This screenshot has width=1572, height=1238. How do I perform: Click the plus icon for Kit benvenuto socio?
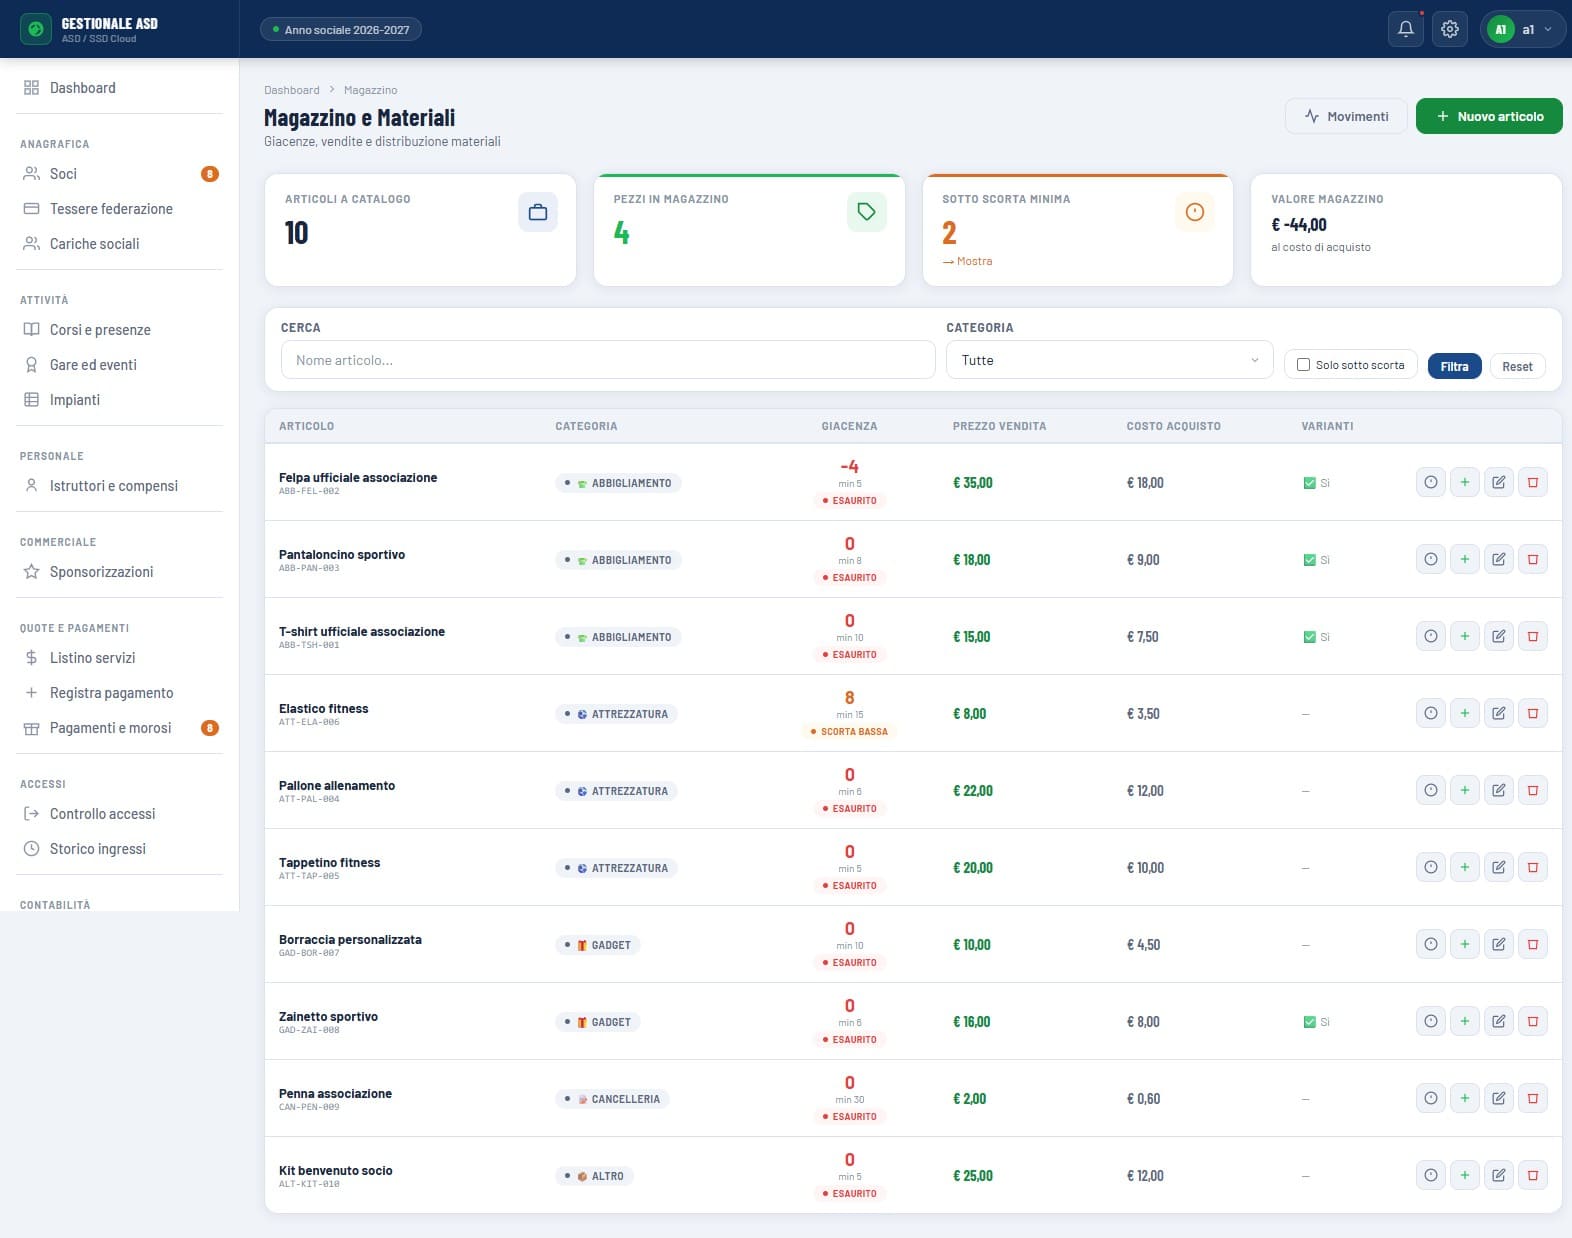1464,1175
